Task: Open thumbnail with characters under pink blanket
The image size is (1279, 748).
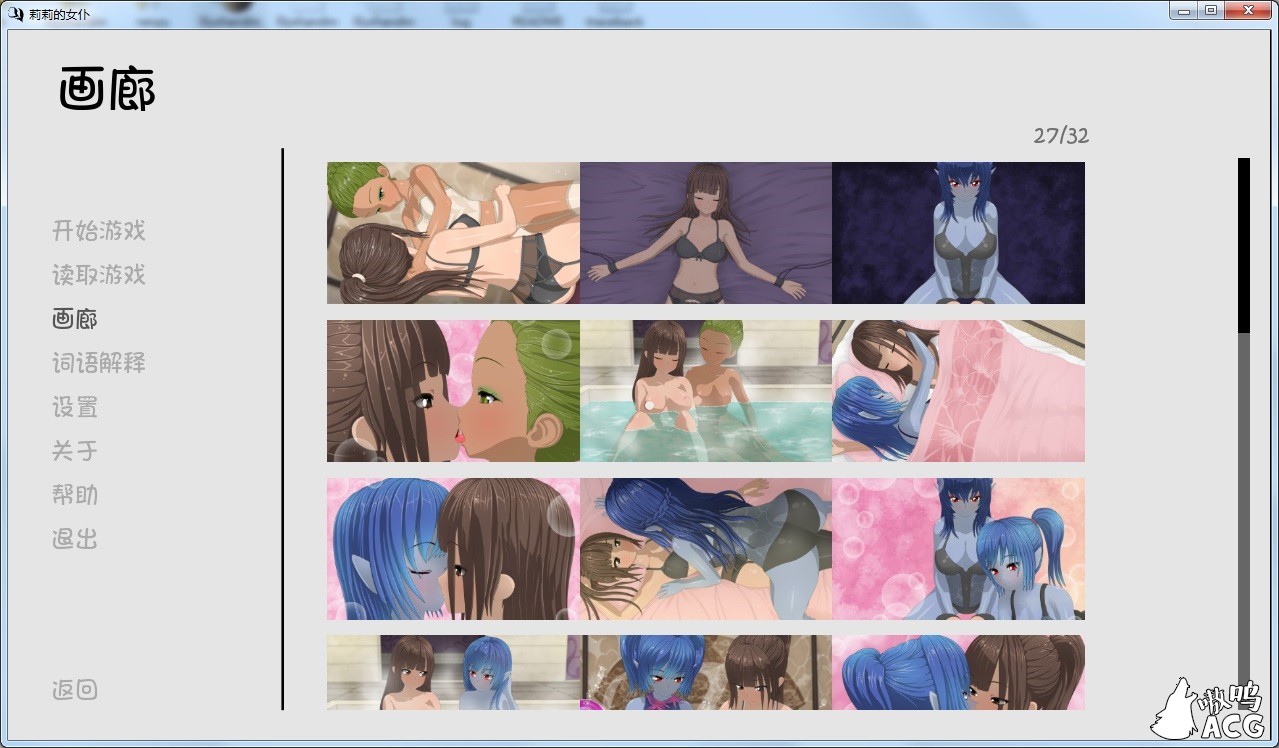Action: coord(958,391)
